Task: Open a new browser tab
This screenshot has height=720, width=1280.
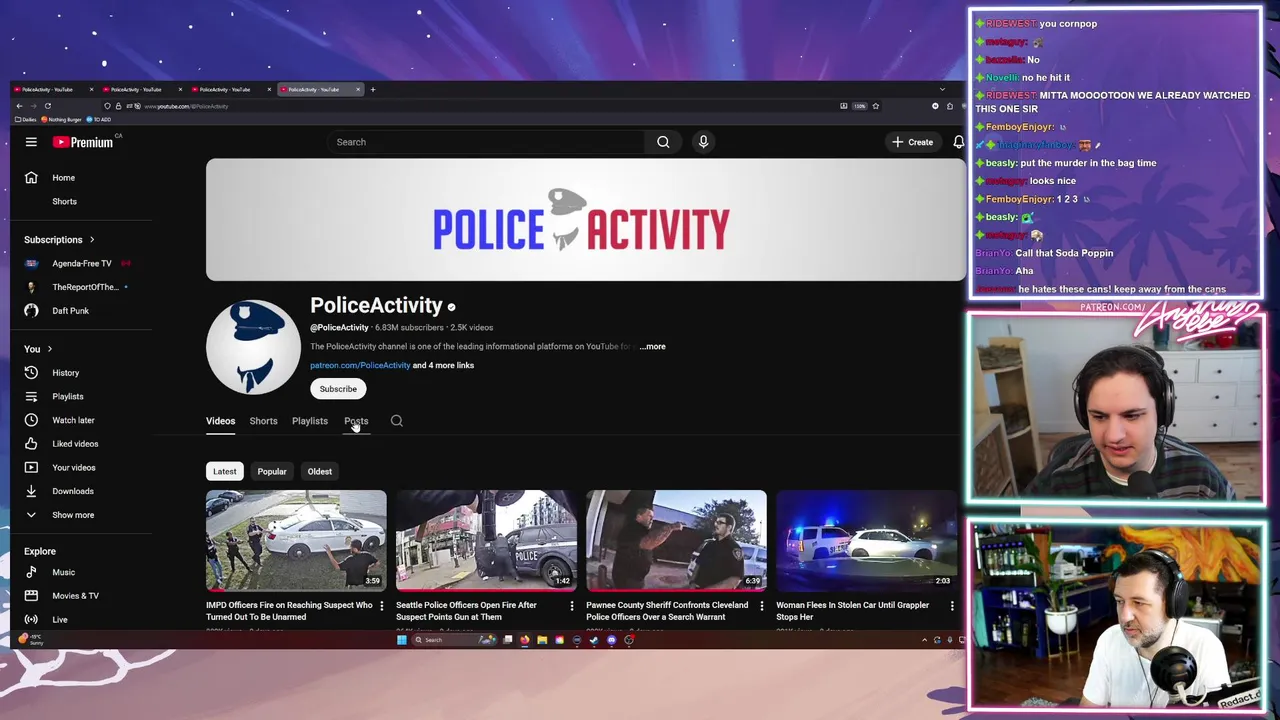Action: click(x=373, y=90)
